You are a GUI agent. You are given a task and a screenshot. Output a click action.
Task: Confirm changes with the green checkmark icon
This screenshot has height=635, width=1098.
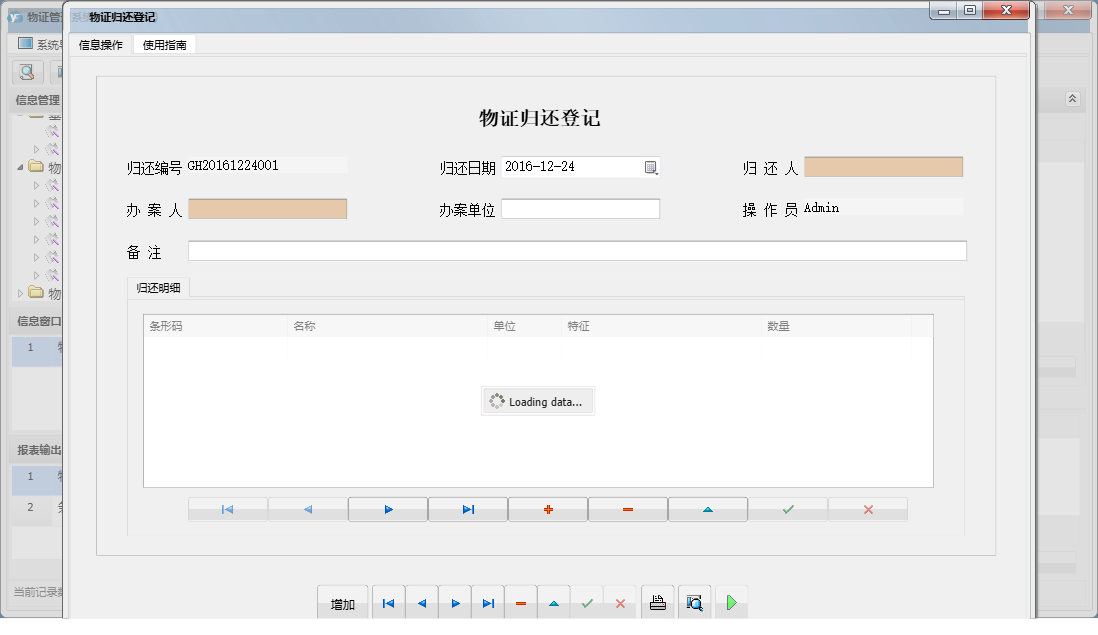[x=788, y=509]
